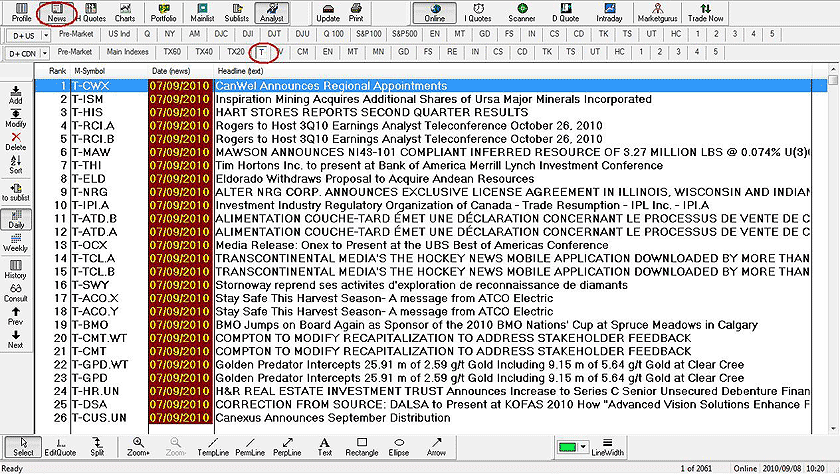
Task: Open the Intraday chart icon
Action: (610, 13)
